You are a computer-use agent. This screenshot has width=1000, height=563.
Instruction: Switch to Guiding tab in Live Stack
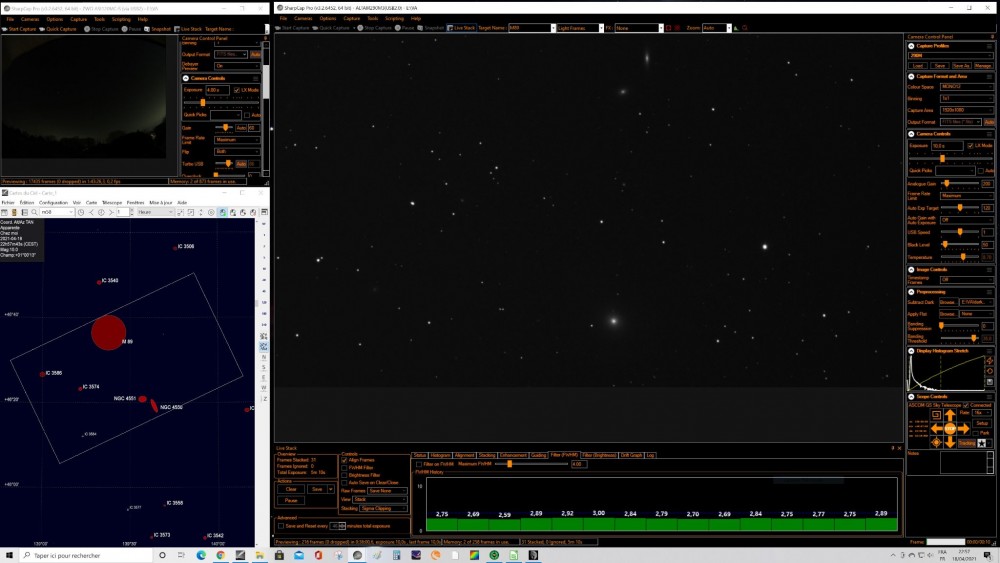pyautogui.click(x=539, y=455)
